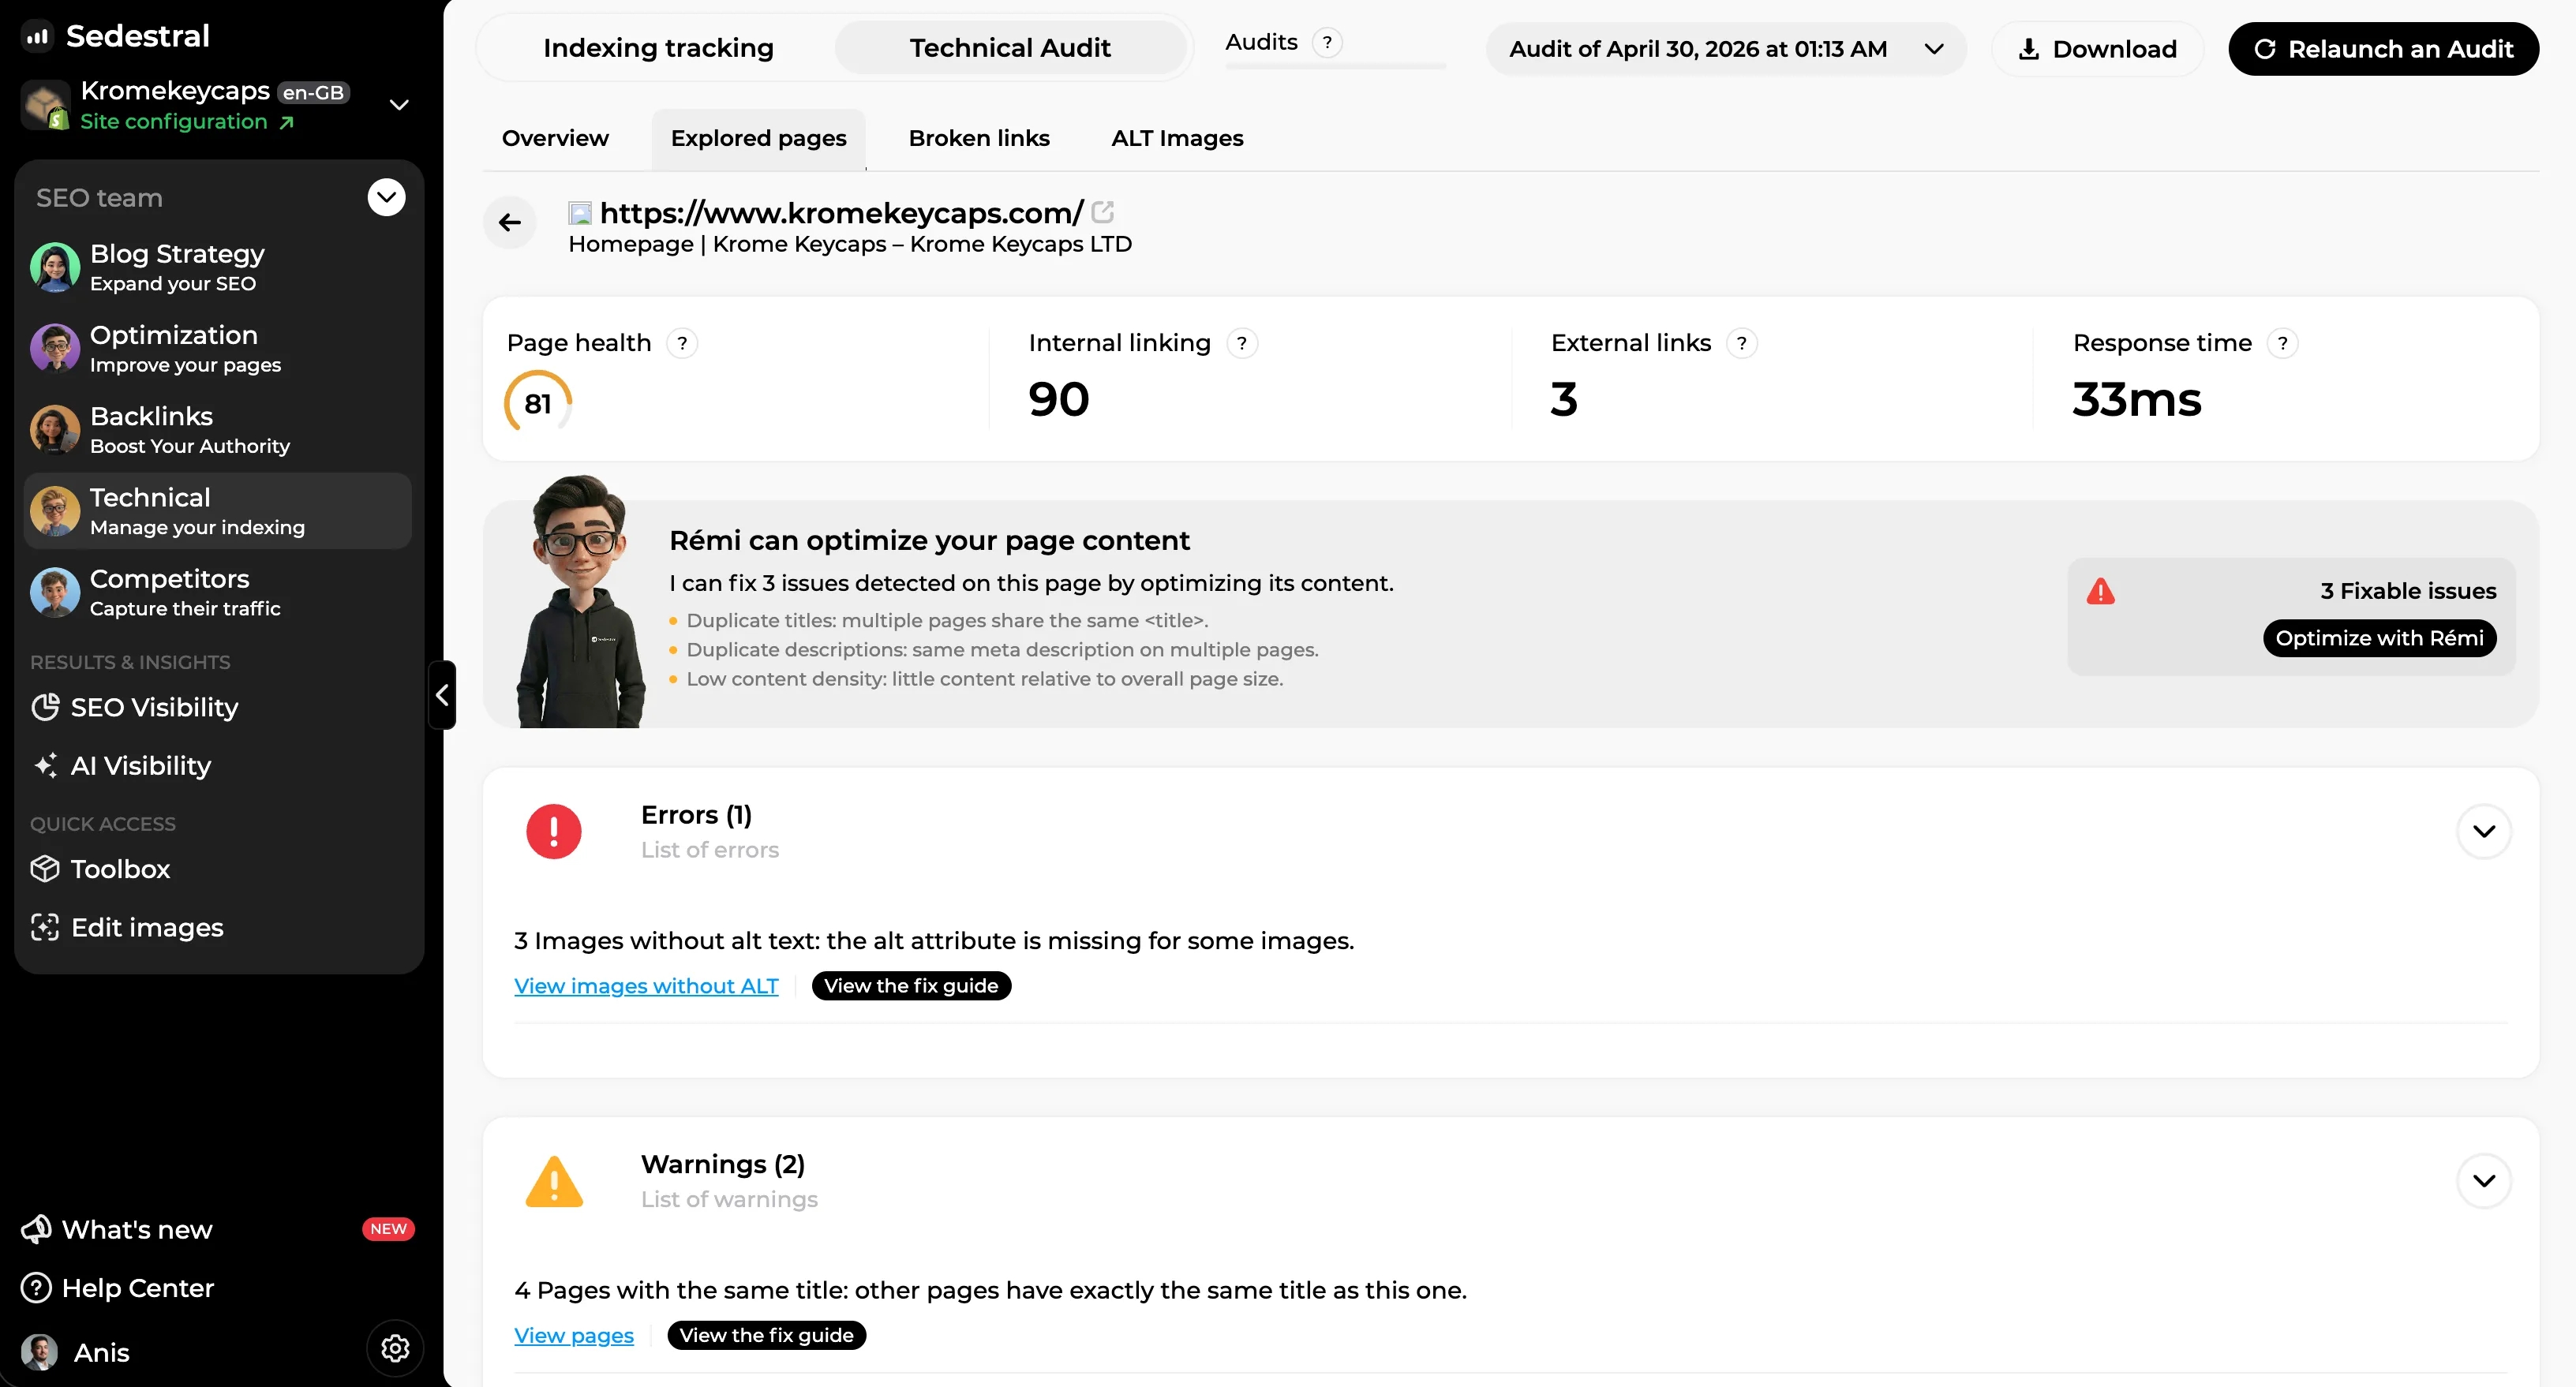Collapse the Errors section
Viewport: 2576px width, 1387px height.
click(x=2484, y=831)
